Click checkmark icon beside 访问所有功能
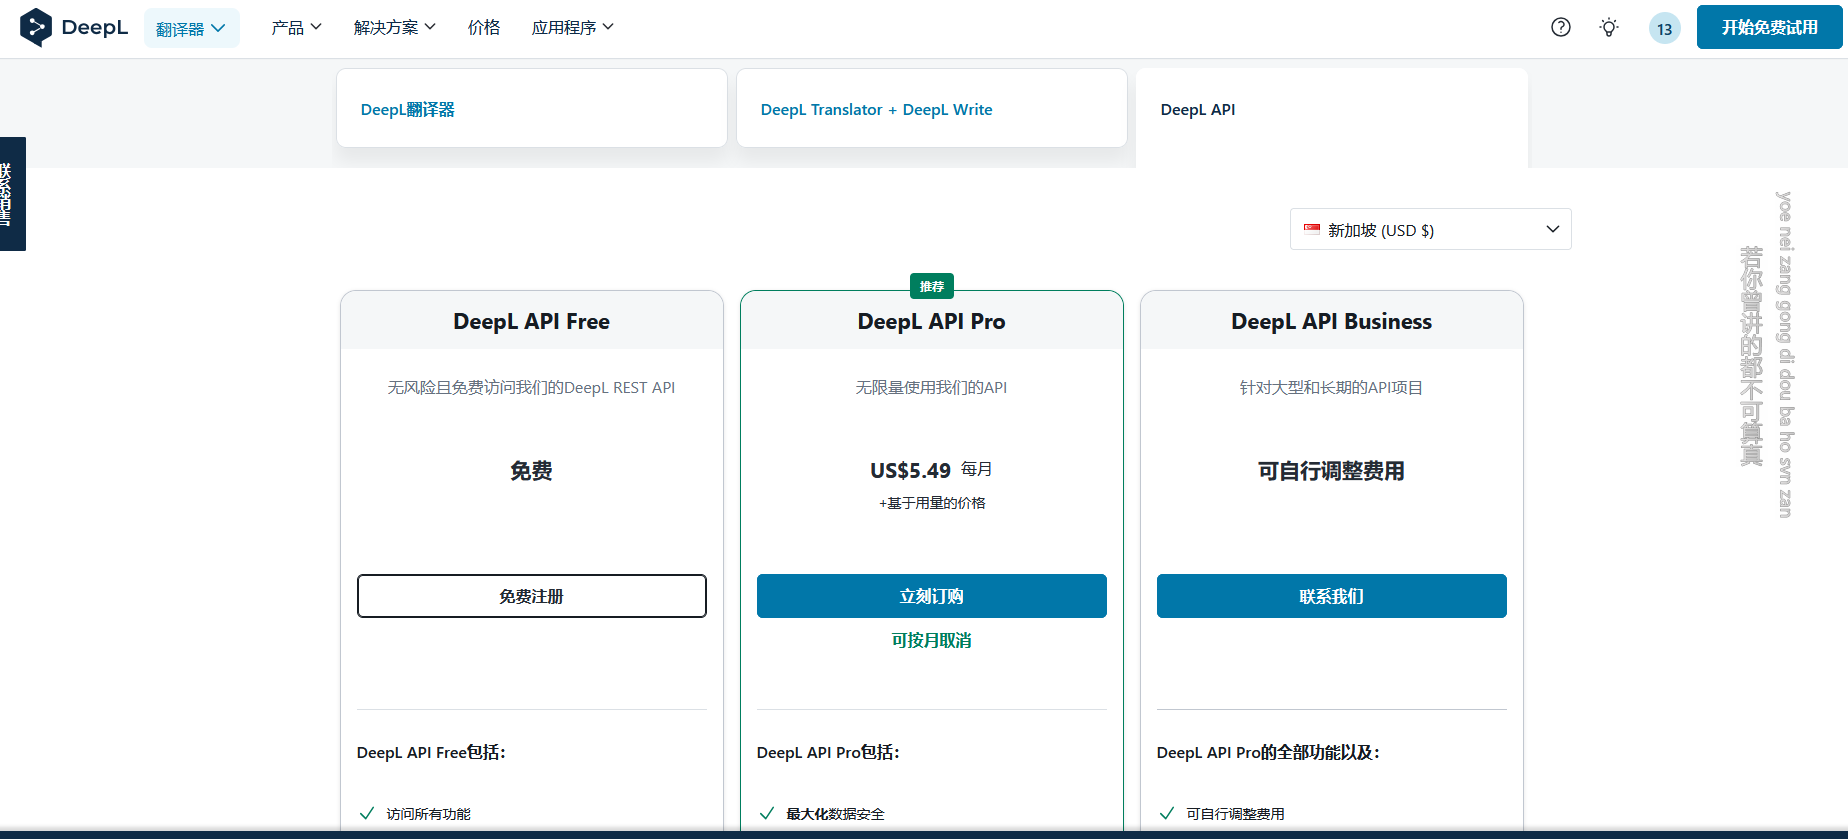Screen dimensions: 1848x839 pos(367,813)
